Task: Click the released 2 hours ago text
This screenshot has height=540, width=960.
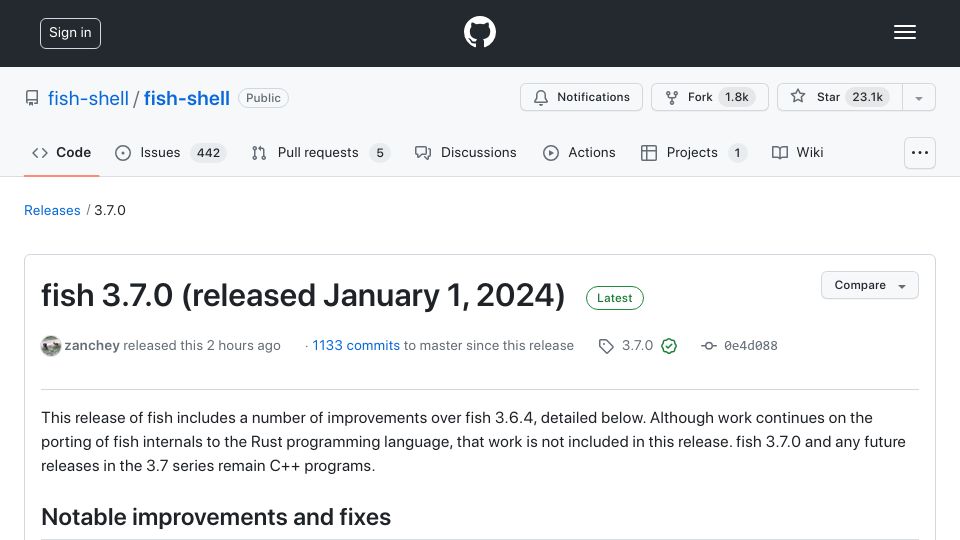Action: click(x=202, y=345)
